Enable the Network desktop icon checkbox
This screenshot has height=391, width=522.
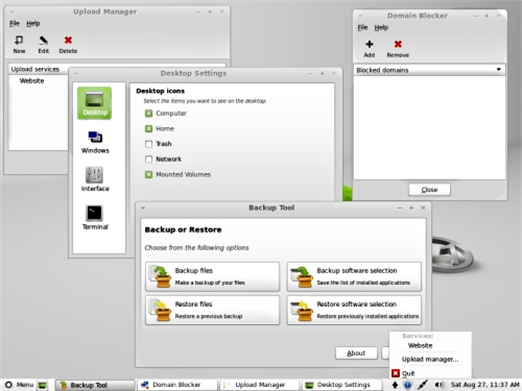pos(149,159)
